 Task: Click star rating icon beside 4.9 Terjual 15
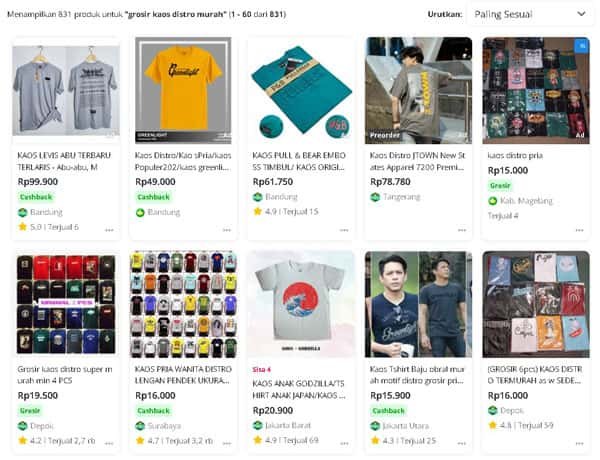pos(258,211)
